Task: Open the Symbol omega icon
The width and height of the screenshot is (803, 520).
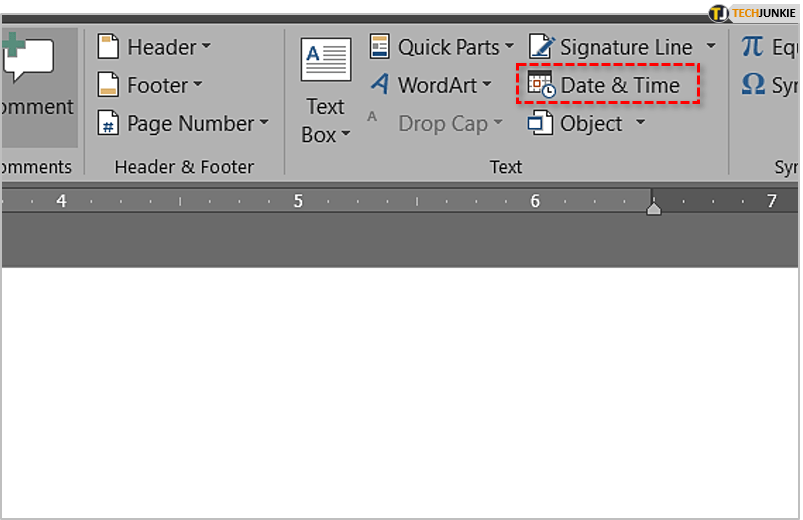Action: [x=753, y=86]
